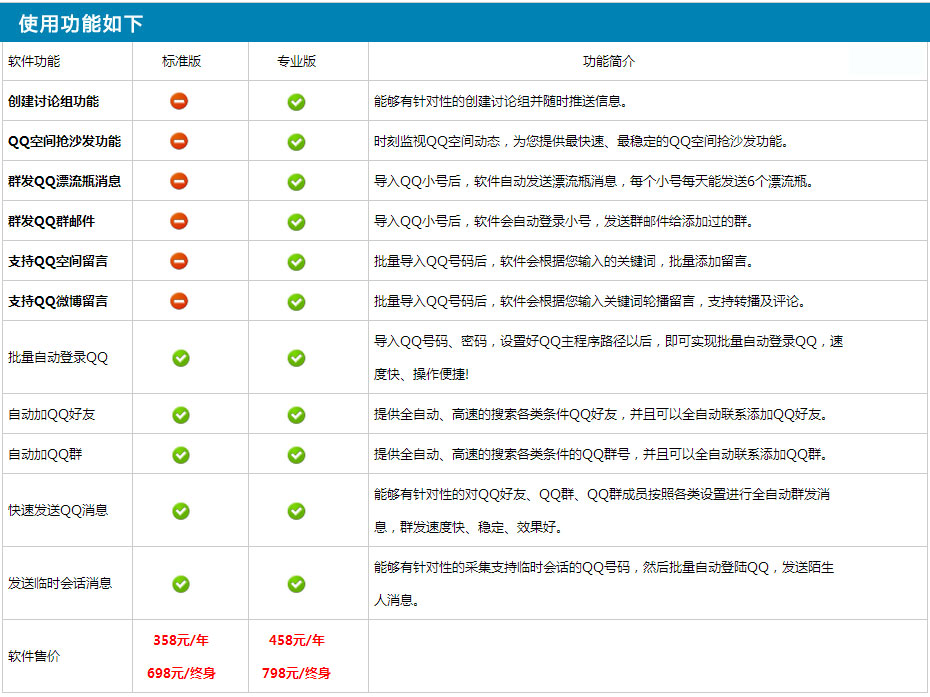
Task: Click description mentioning 全自动群发消息
Action: tap(602, 511)
